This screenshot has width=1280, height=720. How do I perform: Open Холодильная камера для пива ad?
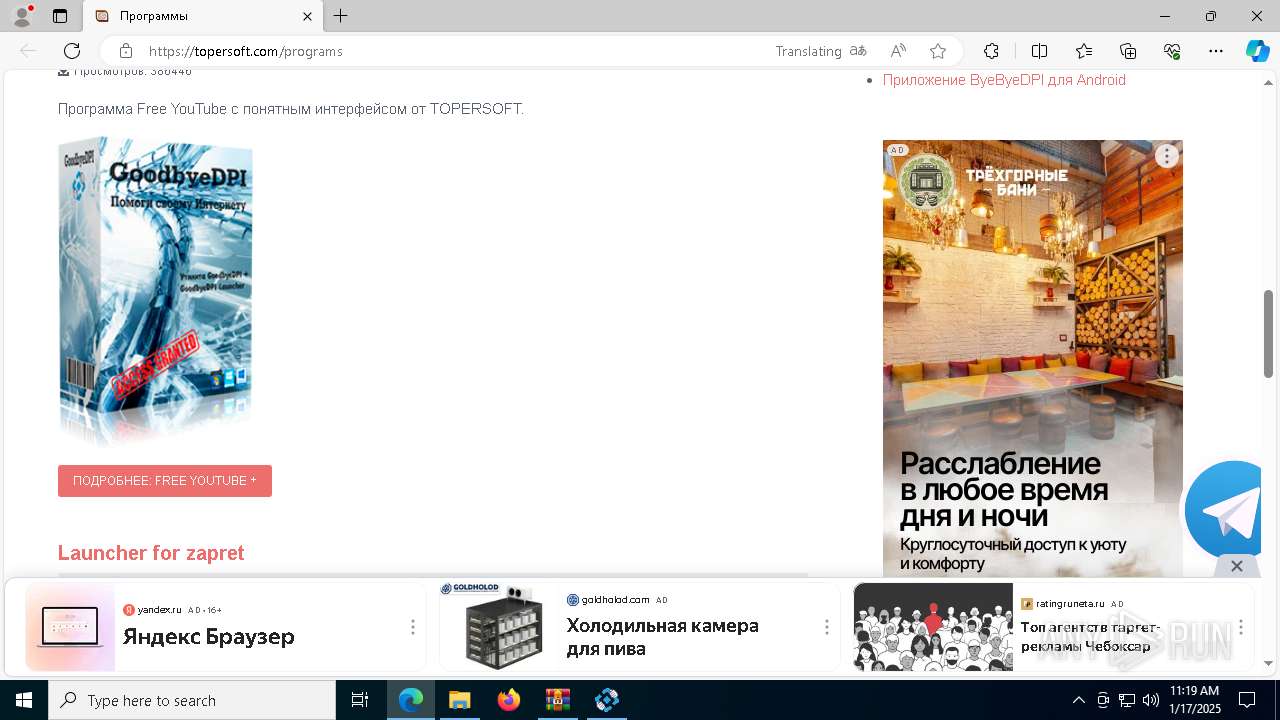[x=640, y=627]
